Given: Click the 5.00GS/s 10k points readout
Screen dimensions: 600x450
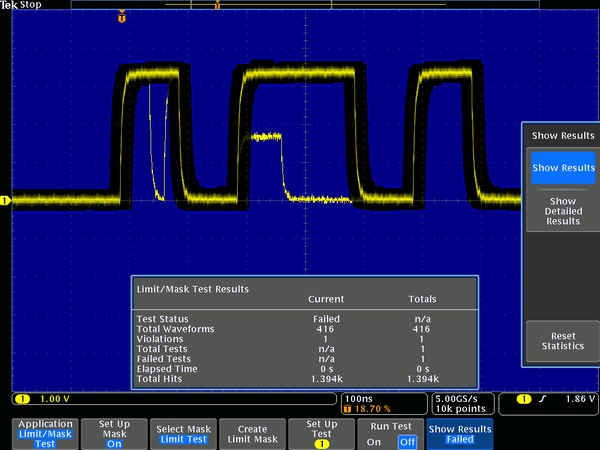Looking at the screenshot, I should click(x=461, y=405).
